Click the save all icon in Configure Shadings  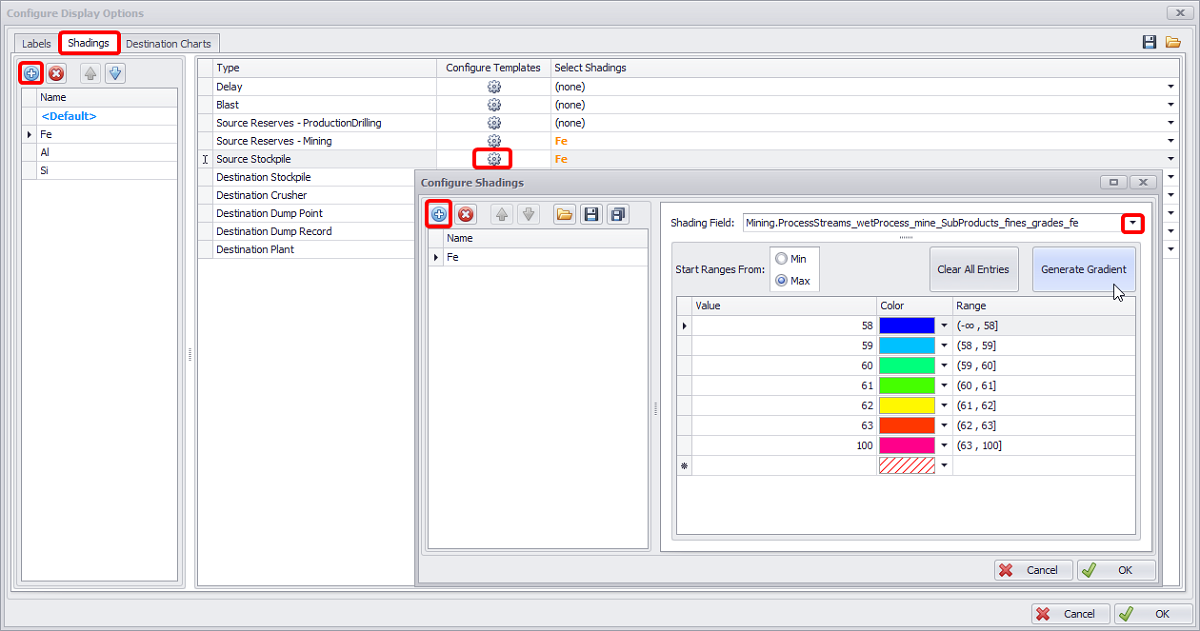tap(617, 214)
